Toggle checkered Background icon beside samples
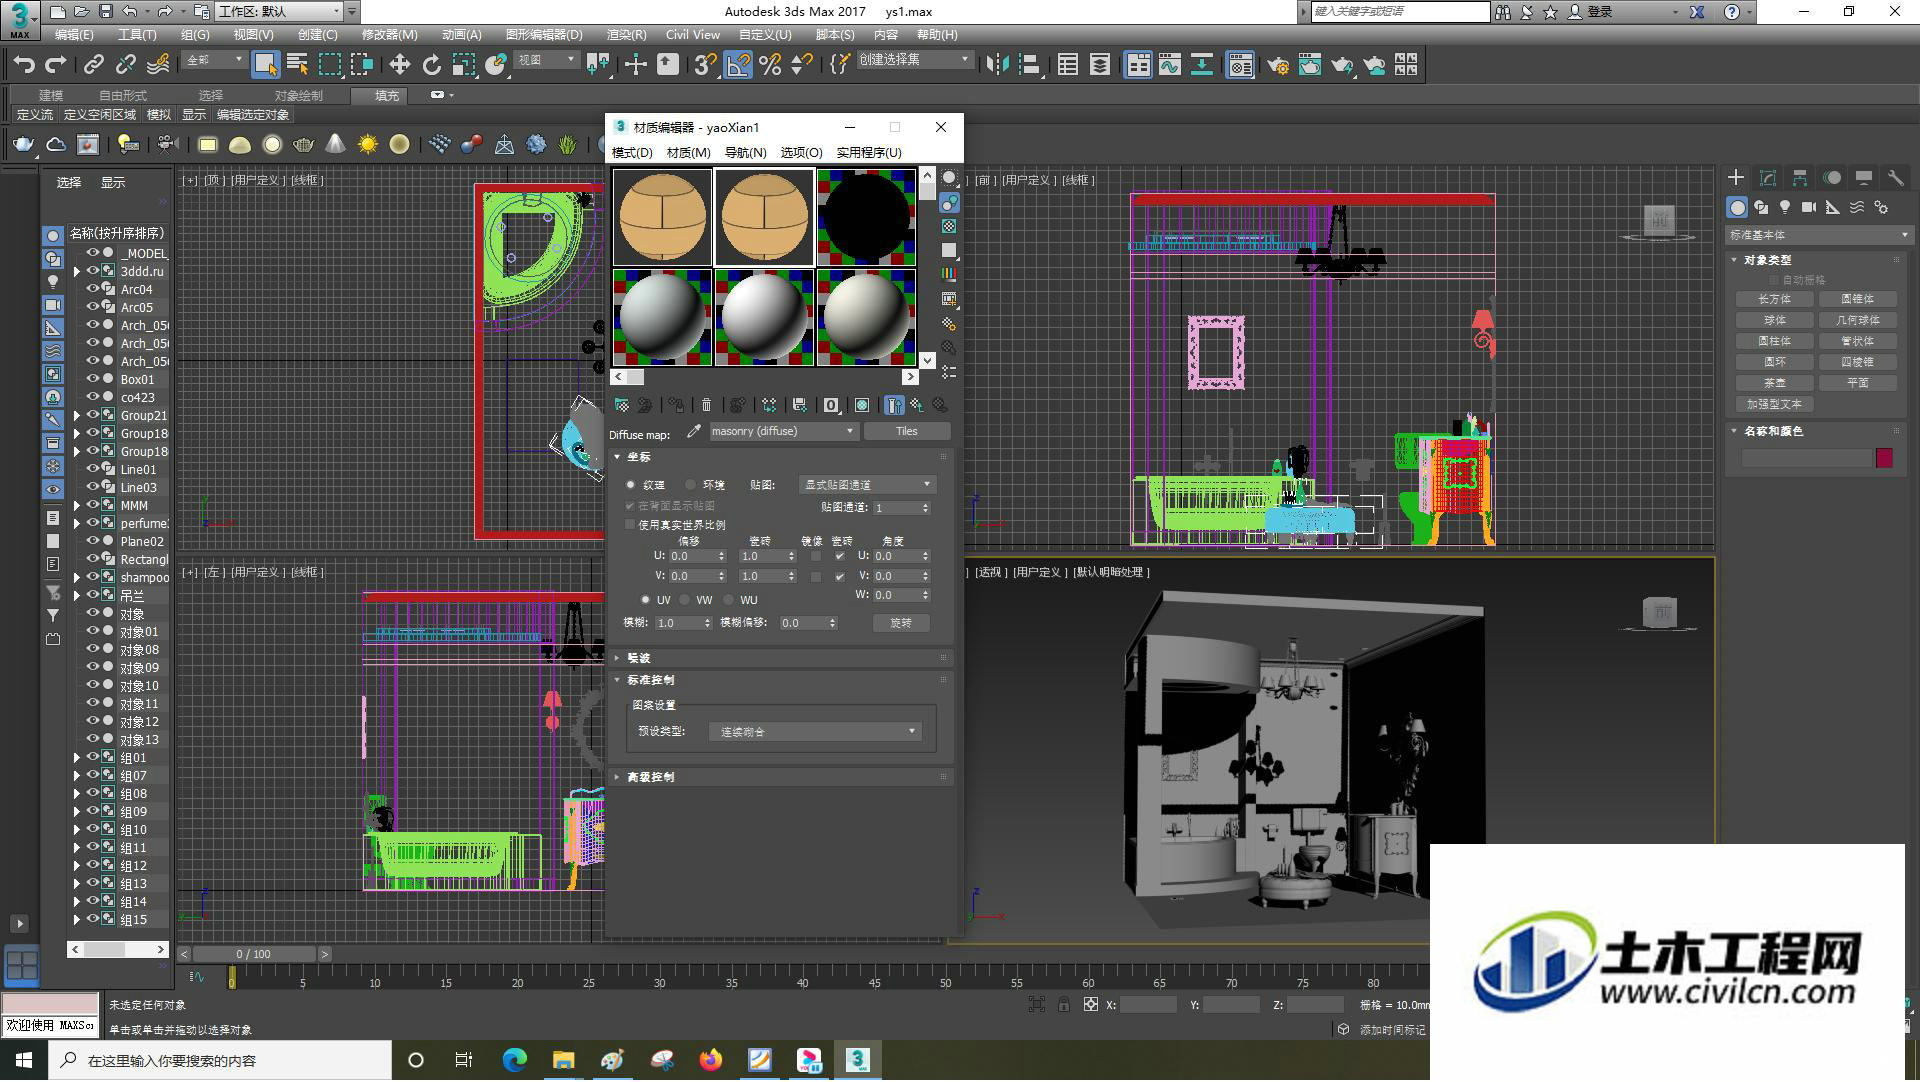Screen dimensions: 1920x1082 point(949,227)
